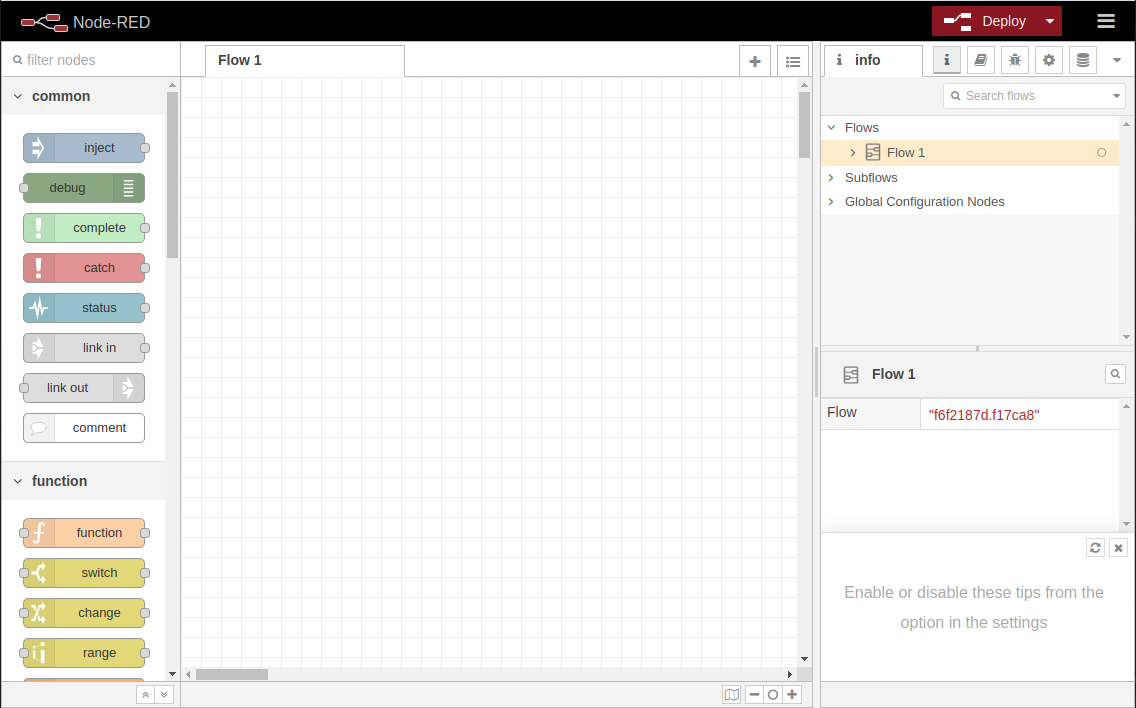This screenshot has width=1136, height=708.
Task: Refresh the tip with the reload icon
Action: [x=1096, y=548]
